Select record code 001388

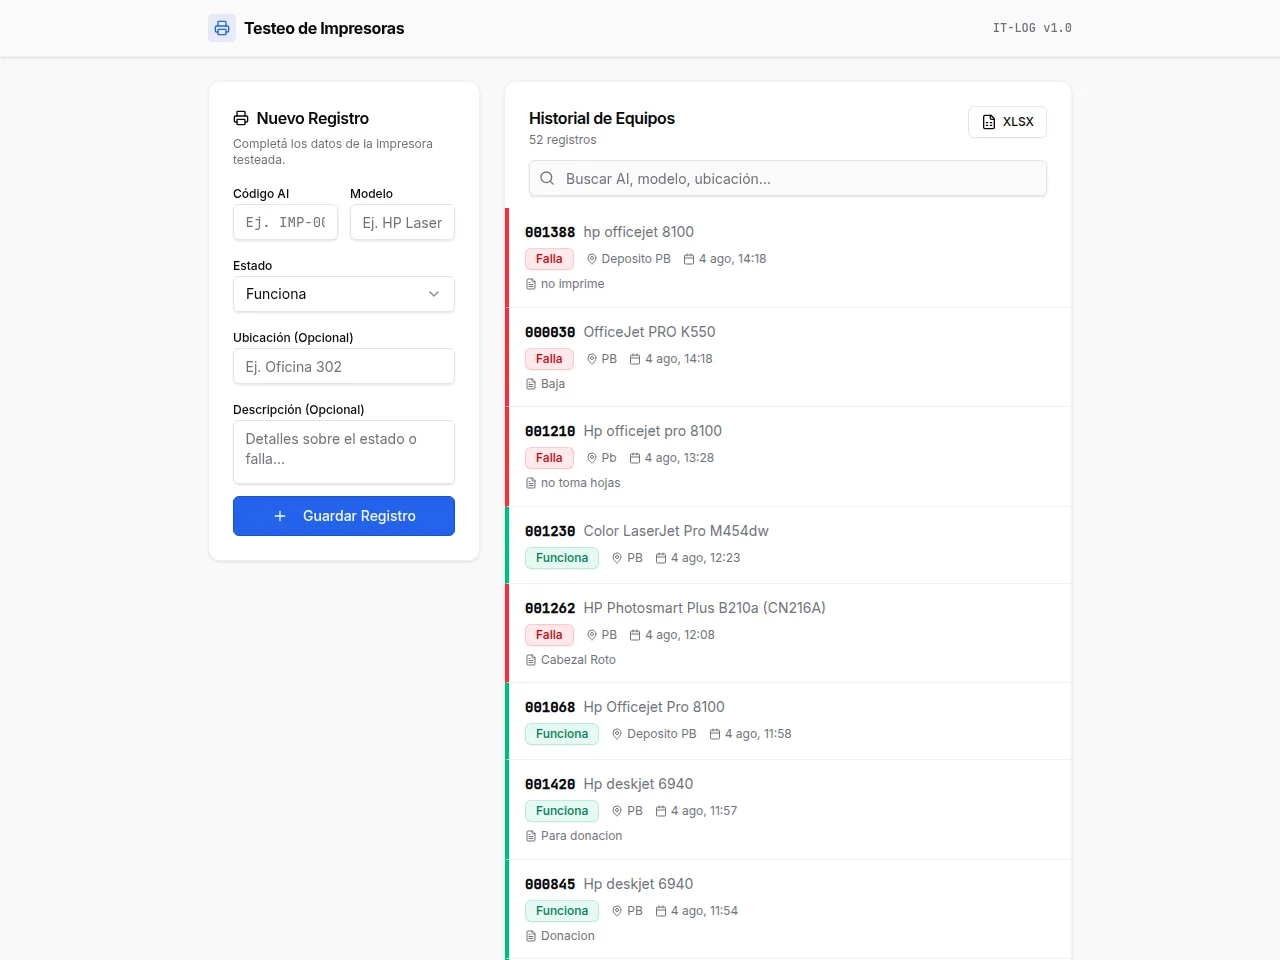(x=550, y=232)
